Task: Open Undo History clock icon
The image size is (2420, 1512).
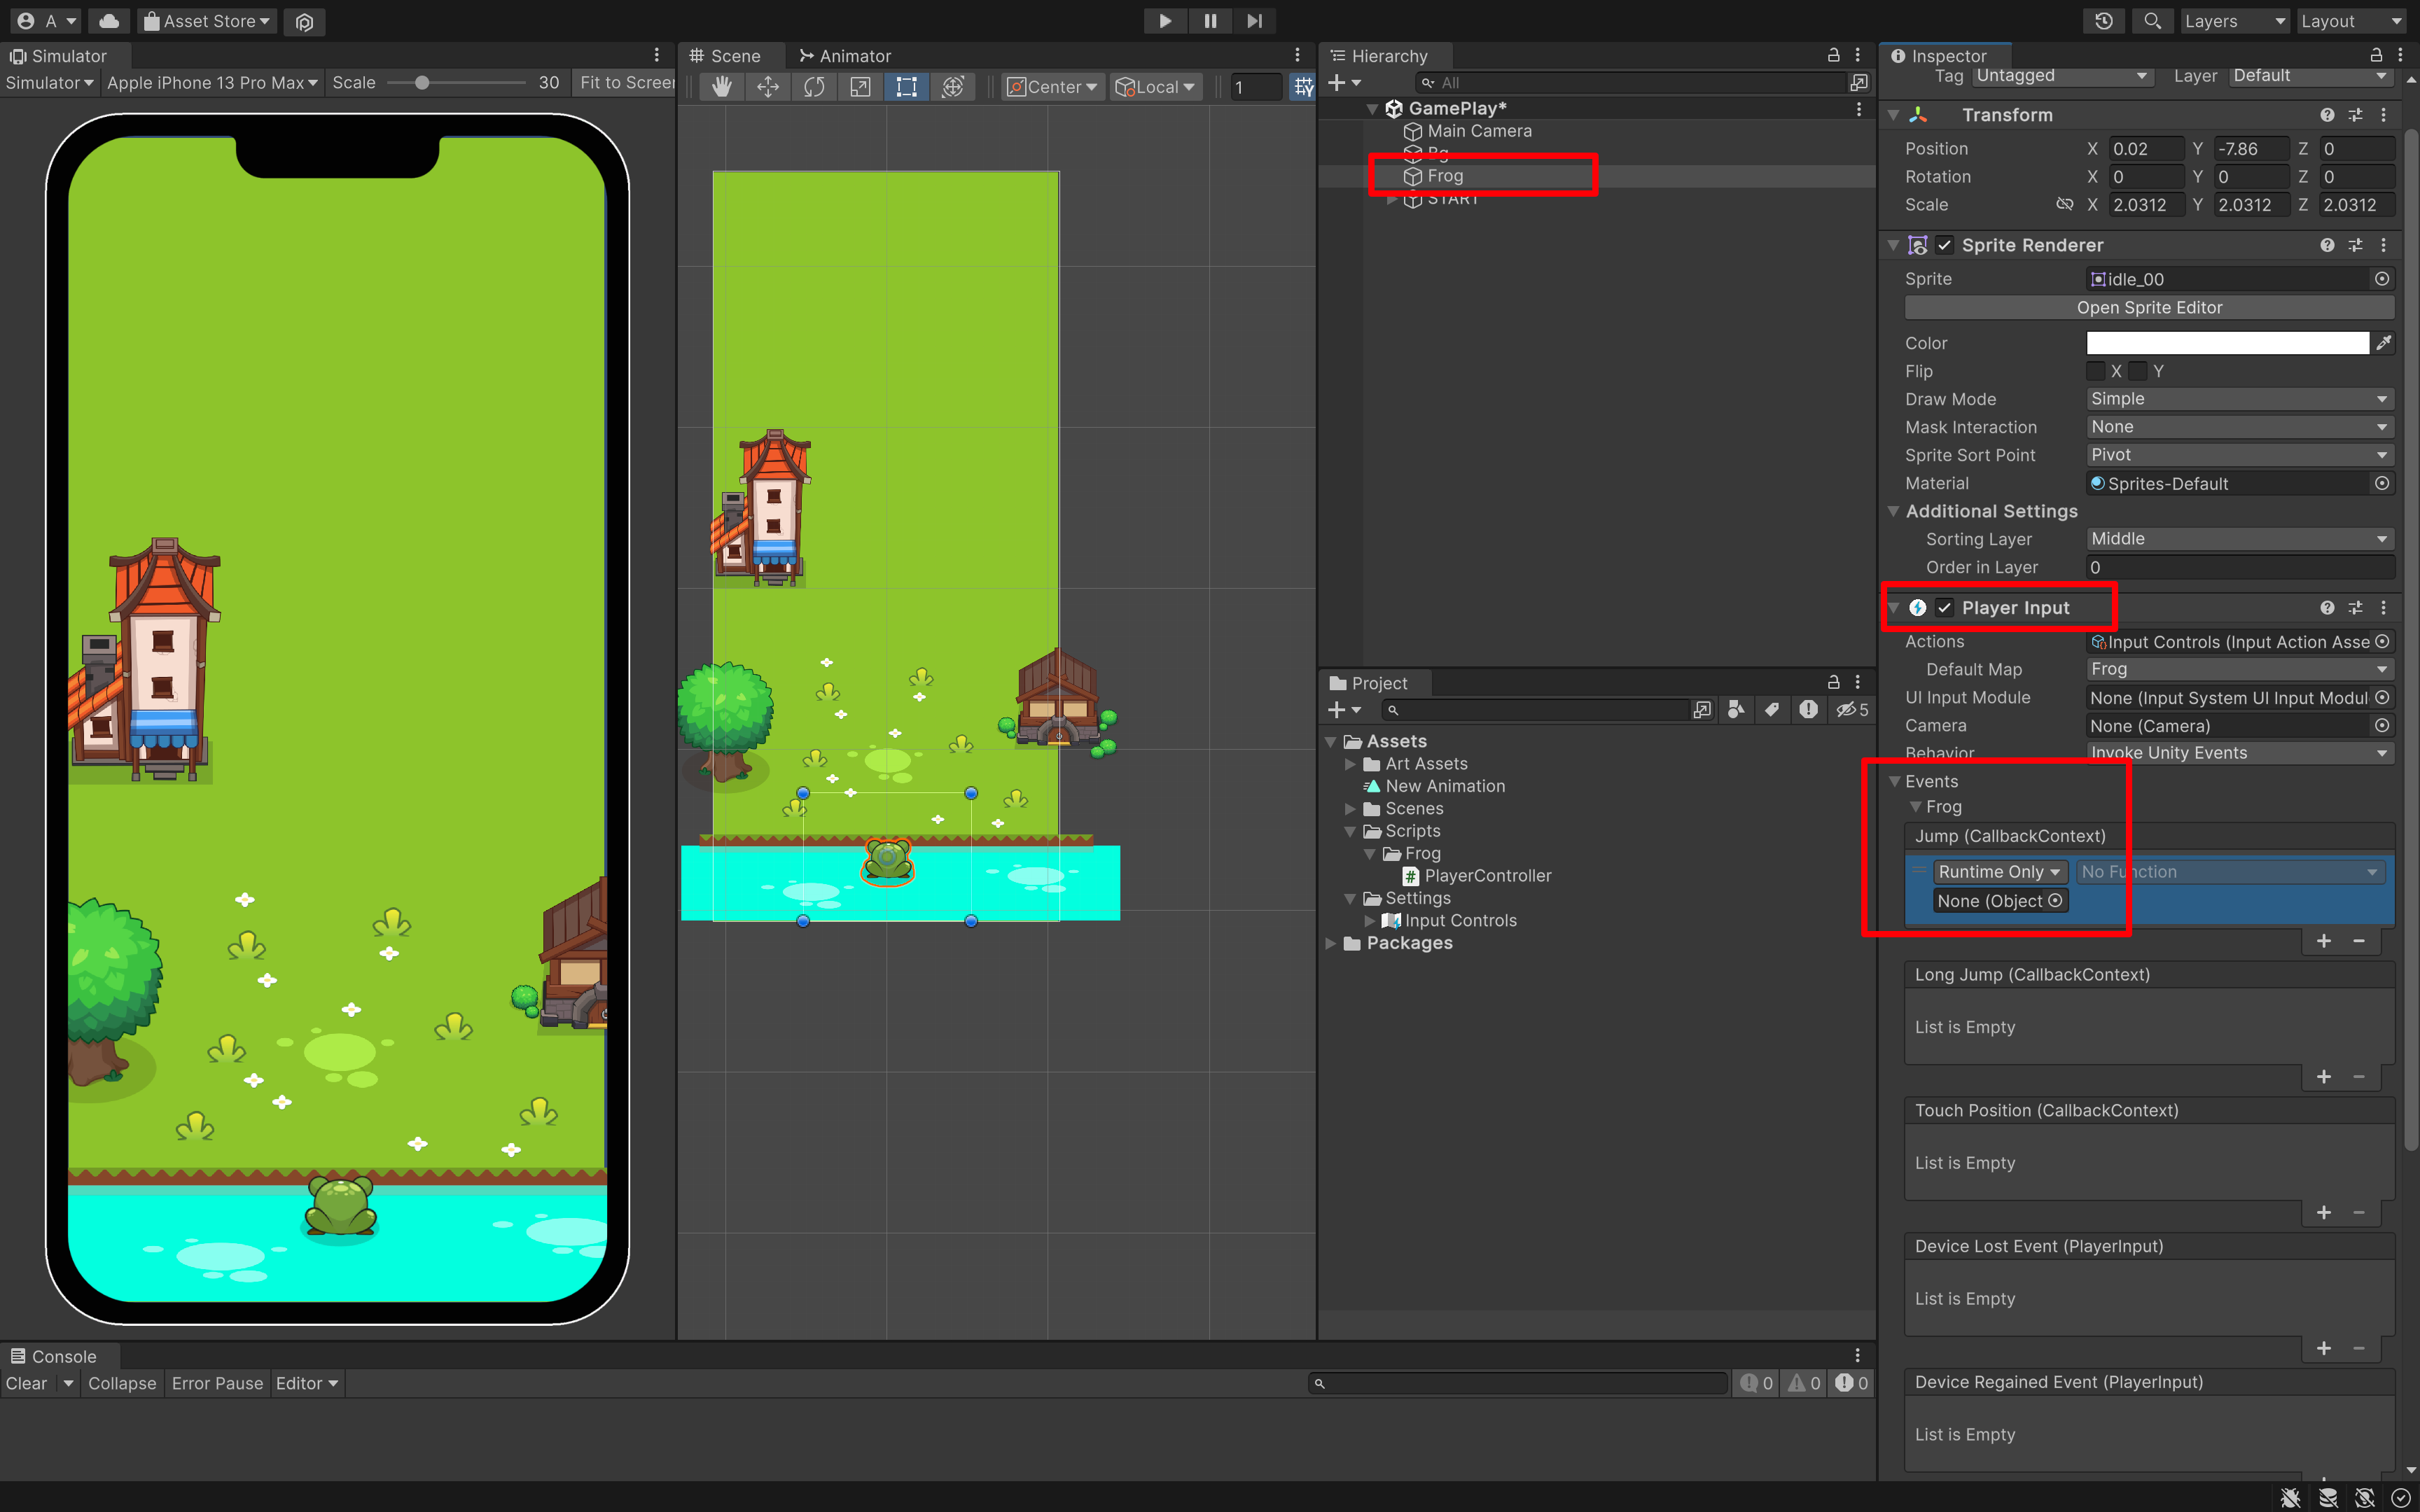Action: coord(2104,21)
